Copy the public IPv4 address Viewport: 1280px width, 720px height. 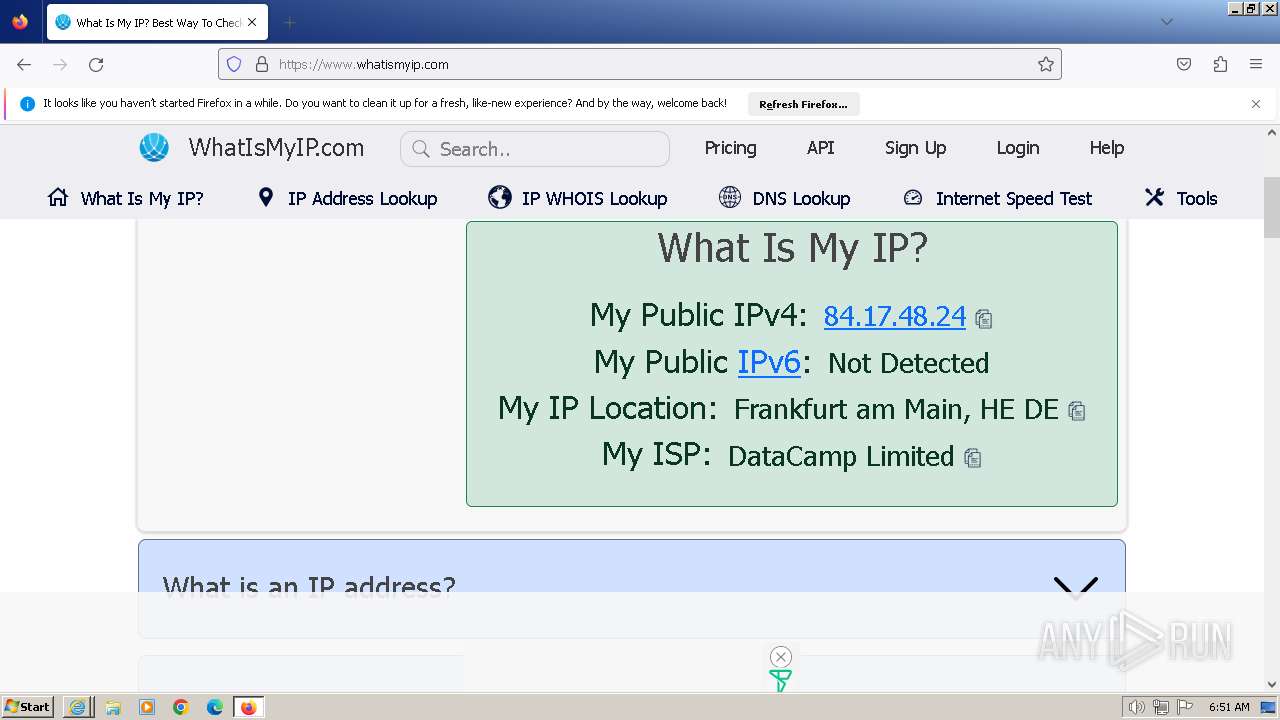pos(984,319)
